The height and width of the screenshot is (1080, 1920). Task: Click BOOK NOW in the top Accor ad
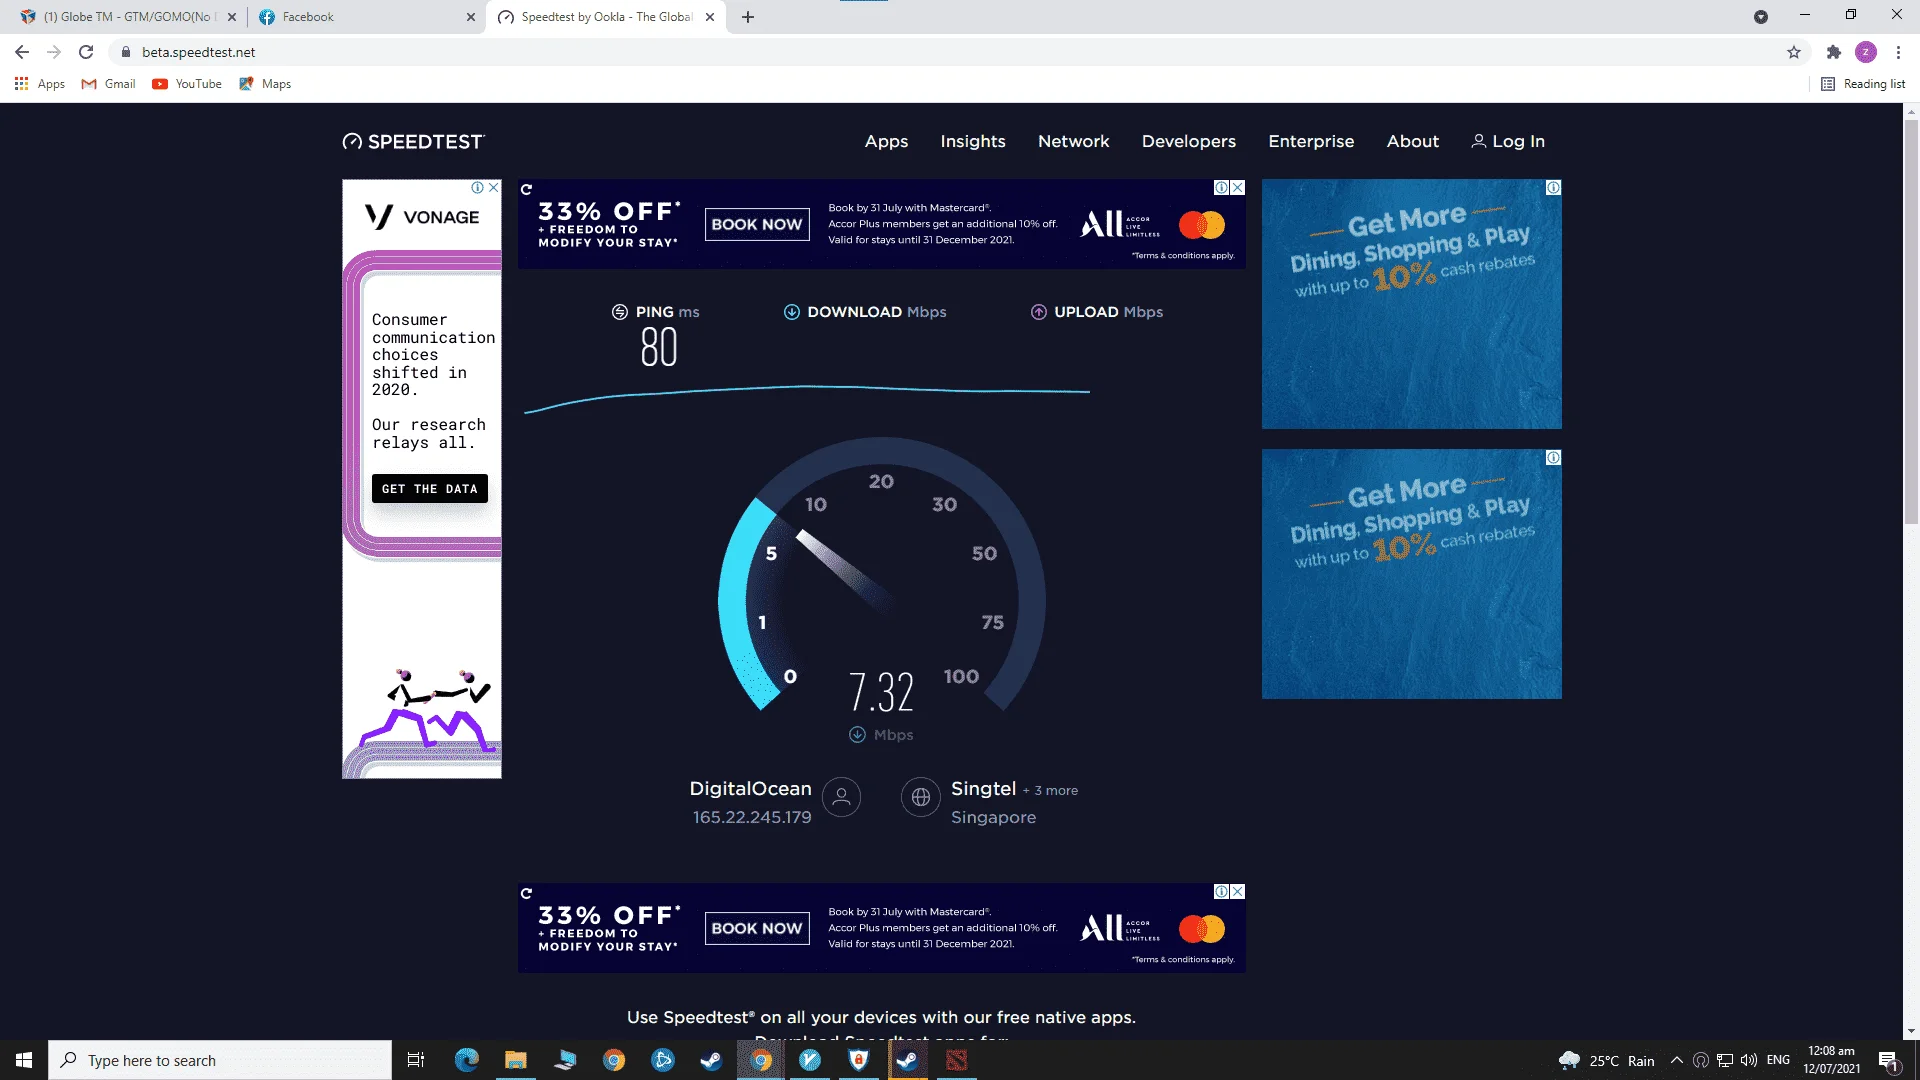[x=757, y=224]
